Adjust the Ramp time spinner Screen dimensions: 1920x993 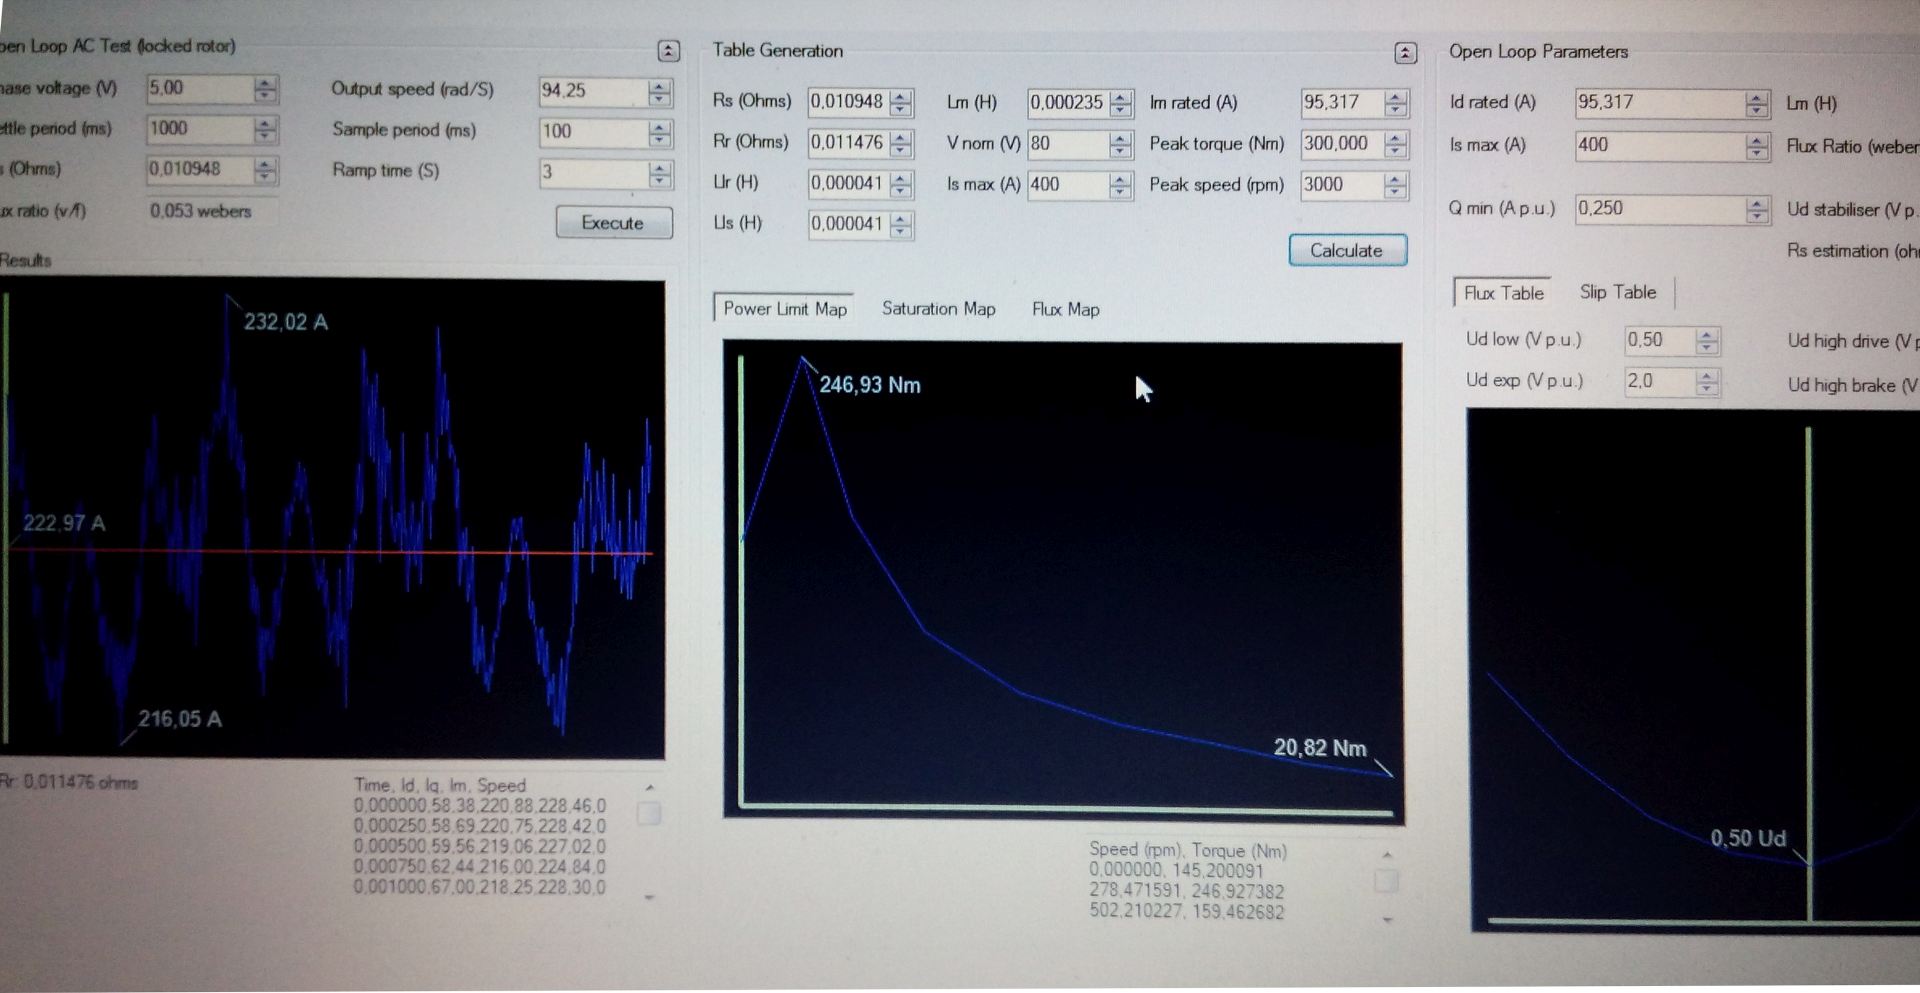tap(659, 174)
